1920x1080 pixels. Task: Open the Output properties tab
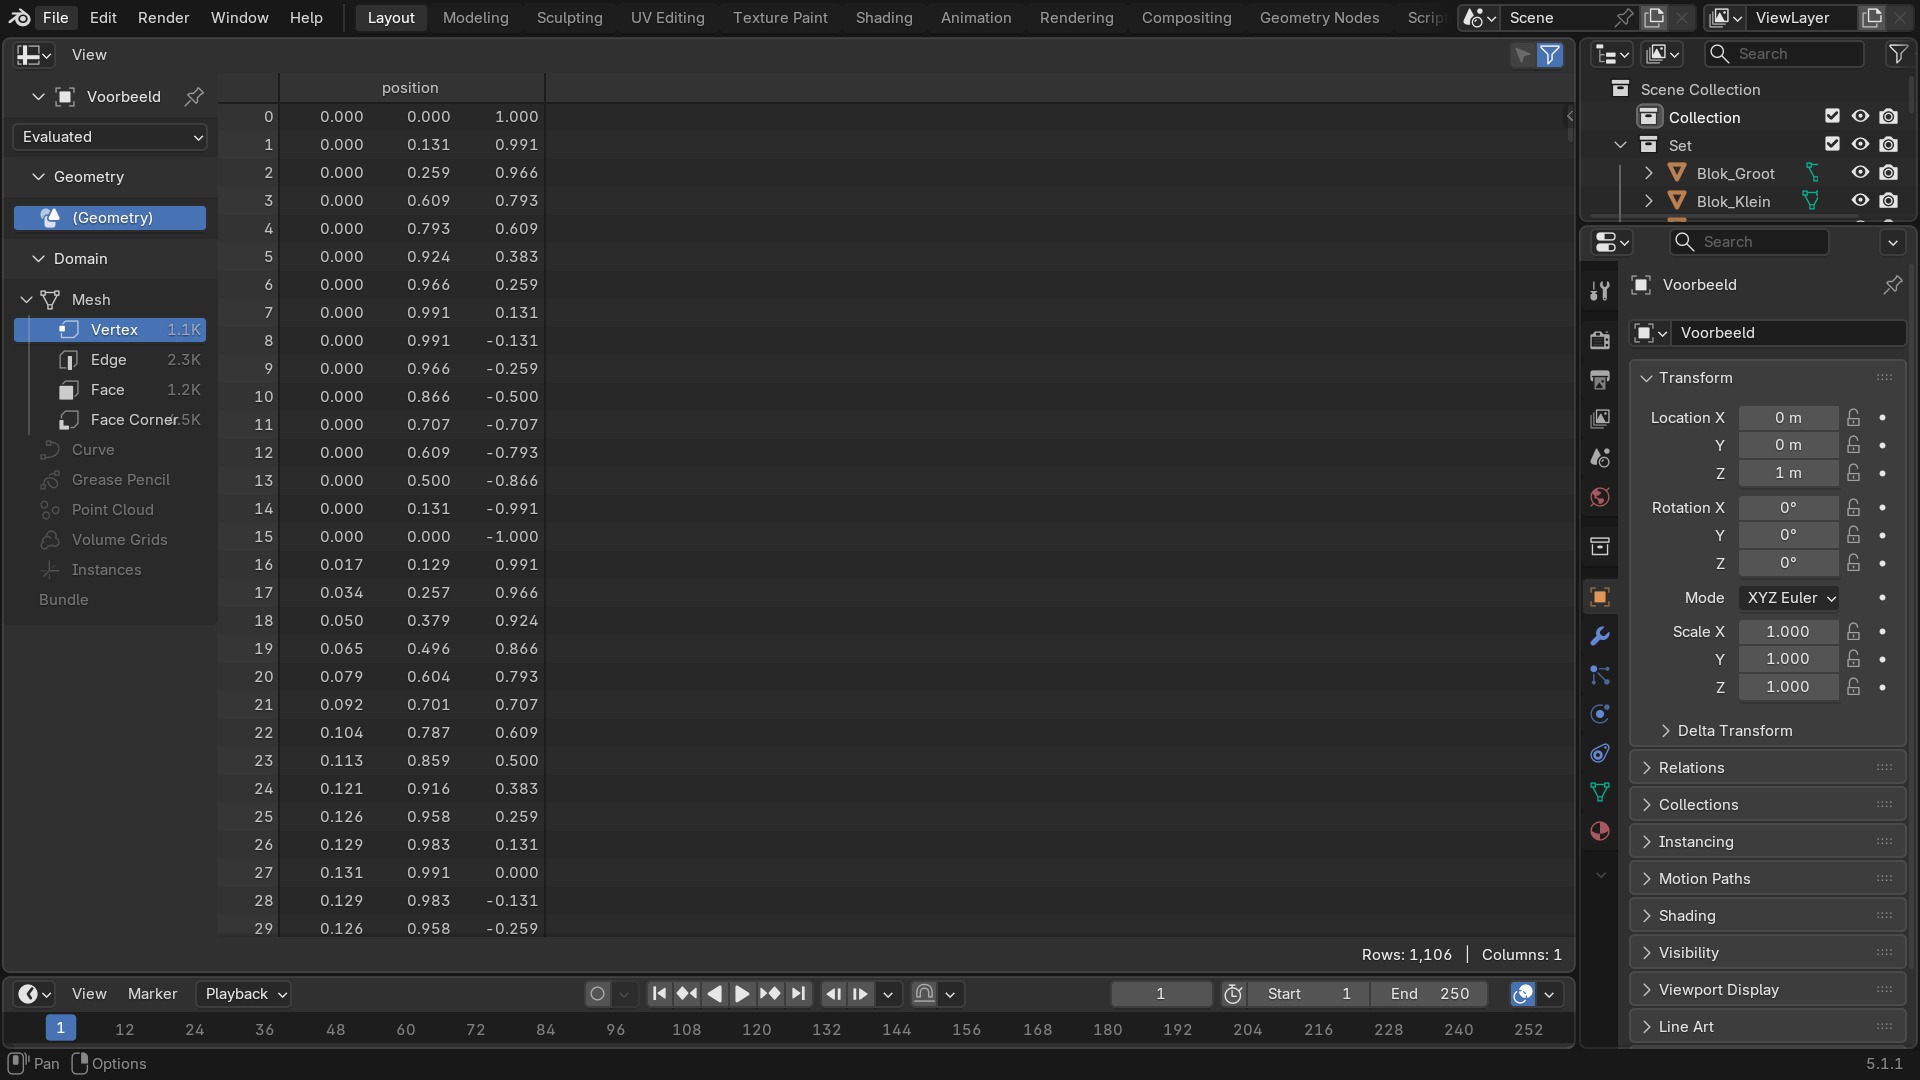[x=1600, y=379]
